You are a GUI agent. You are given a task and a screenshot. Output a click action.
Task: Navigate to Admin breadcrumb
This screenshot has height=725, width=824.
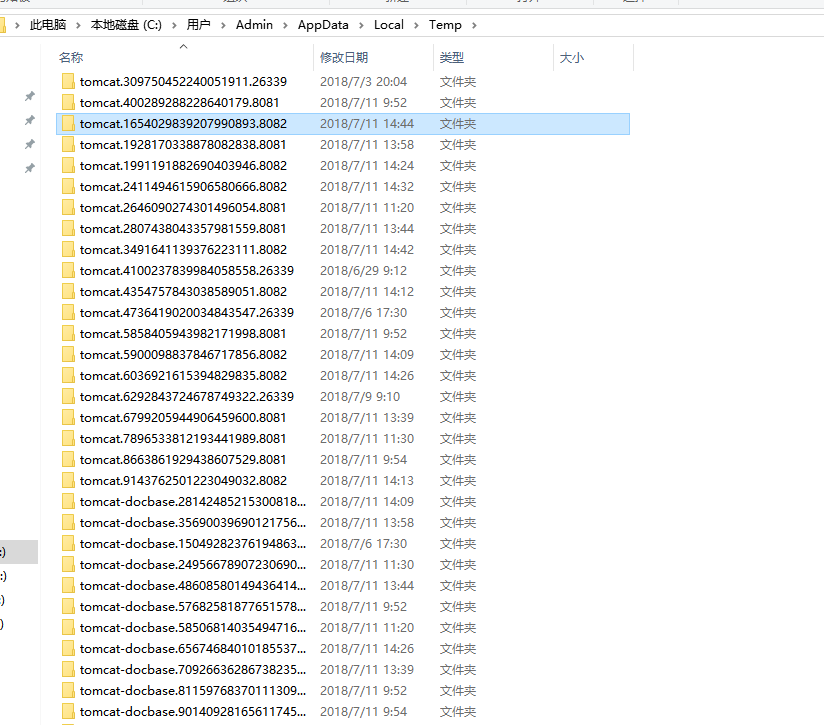tap(254, 25)
